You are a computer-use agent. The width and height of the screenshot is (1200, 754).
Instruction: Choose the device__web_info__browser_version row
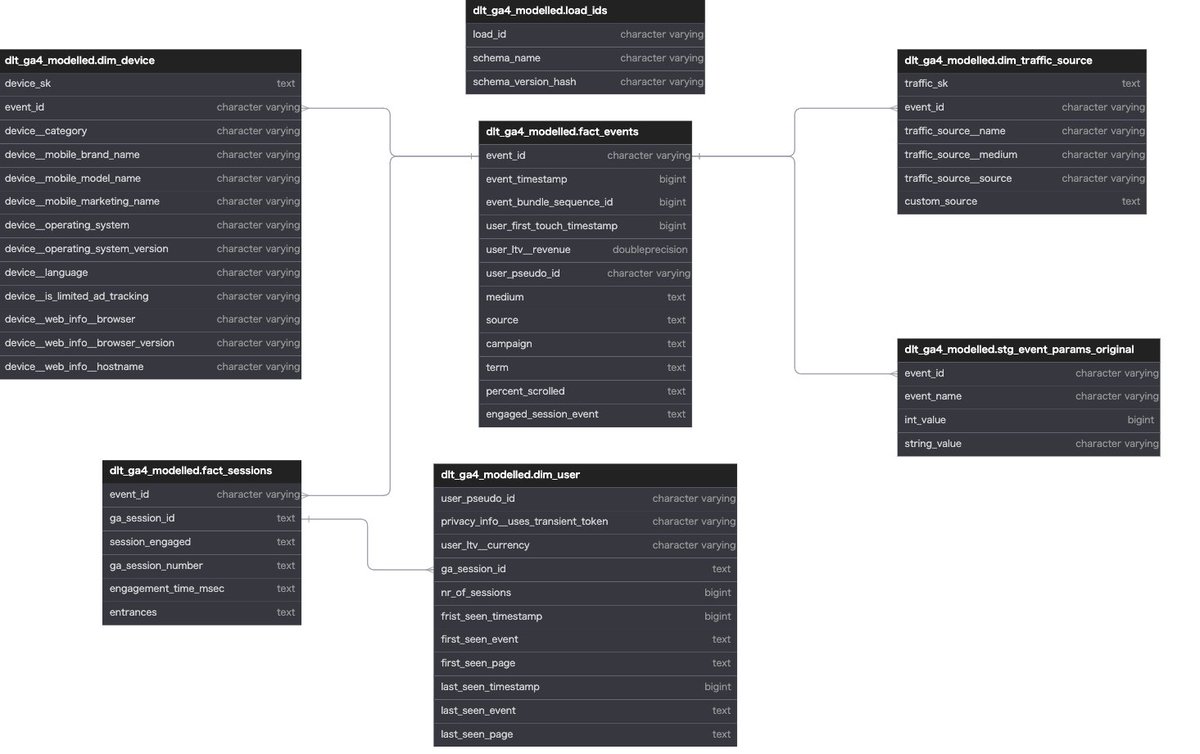click(x=150, y=343)
